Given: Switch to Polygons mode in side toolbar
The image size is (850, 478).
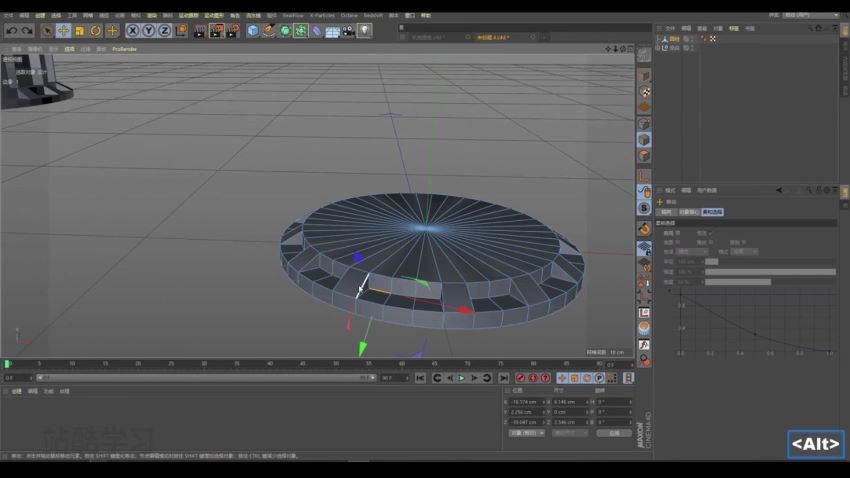Looking at the screenshot, I should [644, 156].
